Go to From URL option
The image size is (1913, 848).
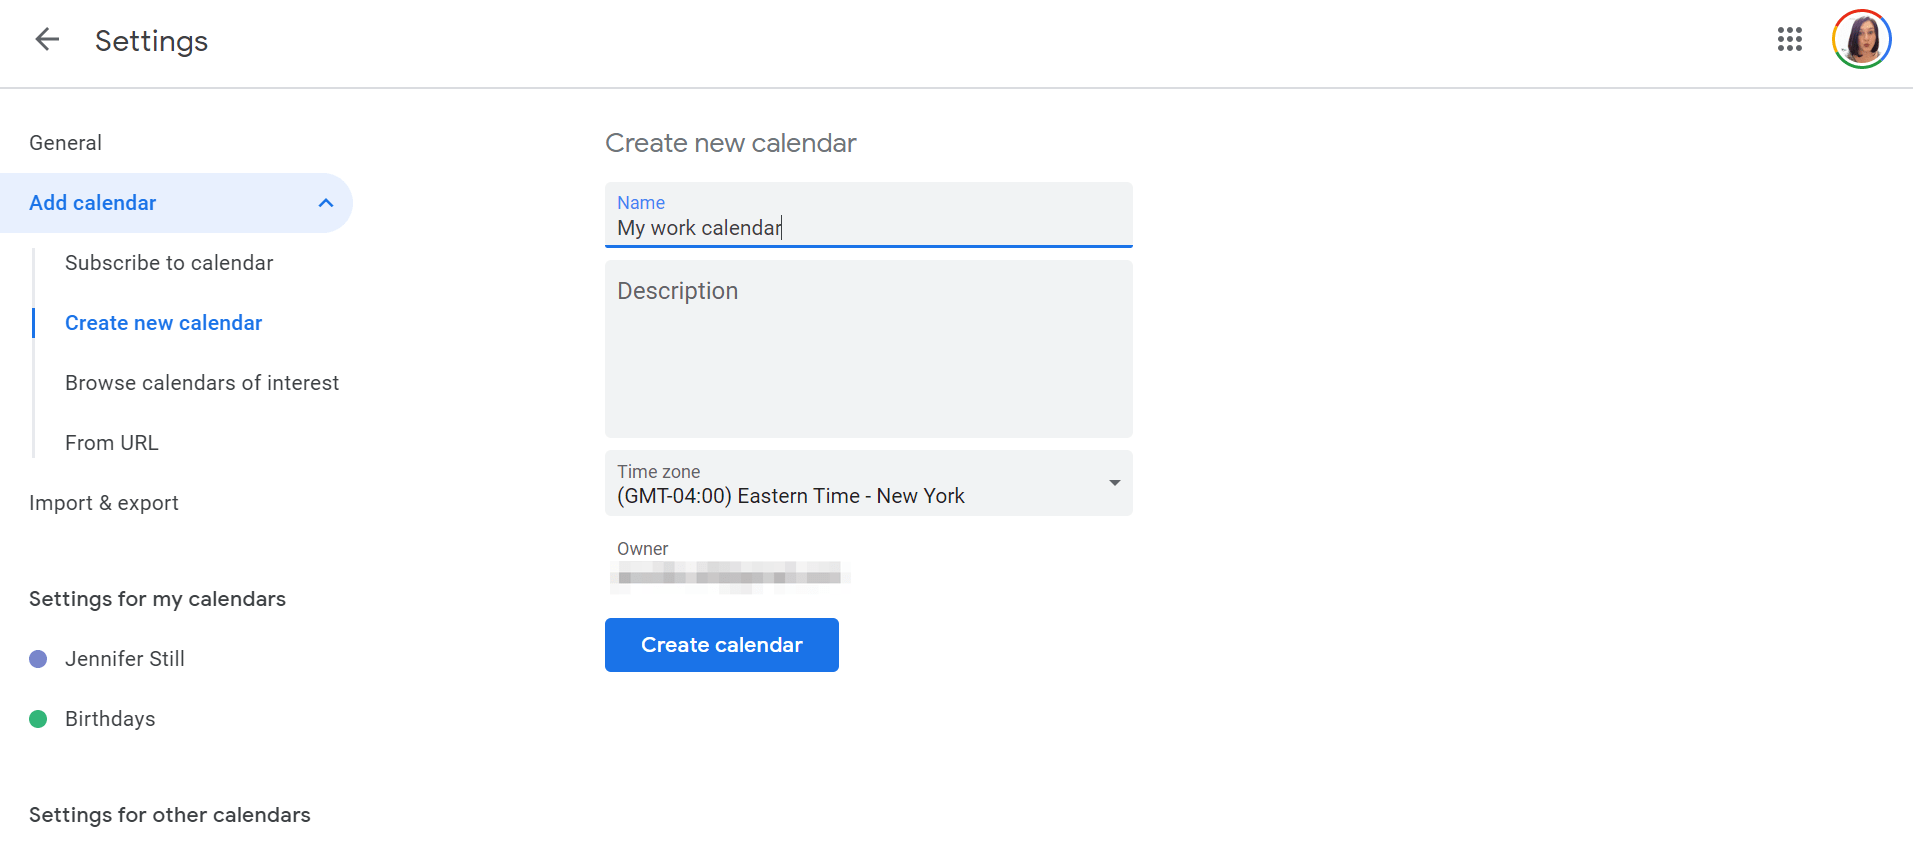112,443
